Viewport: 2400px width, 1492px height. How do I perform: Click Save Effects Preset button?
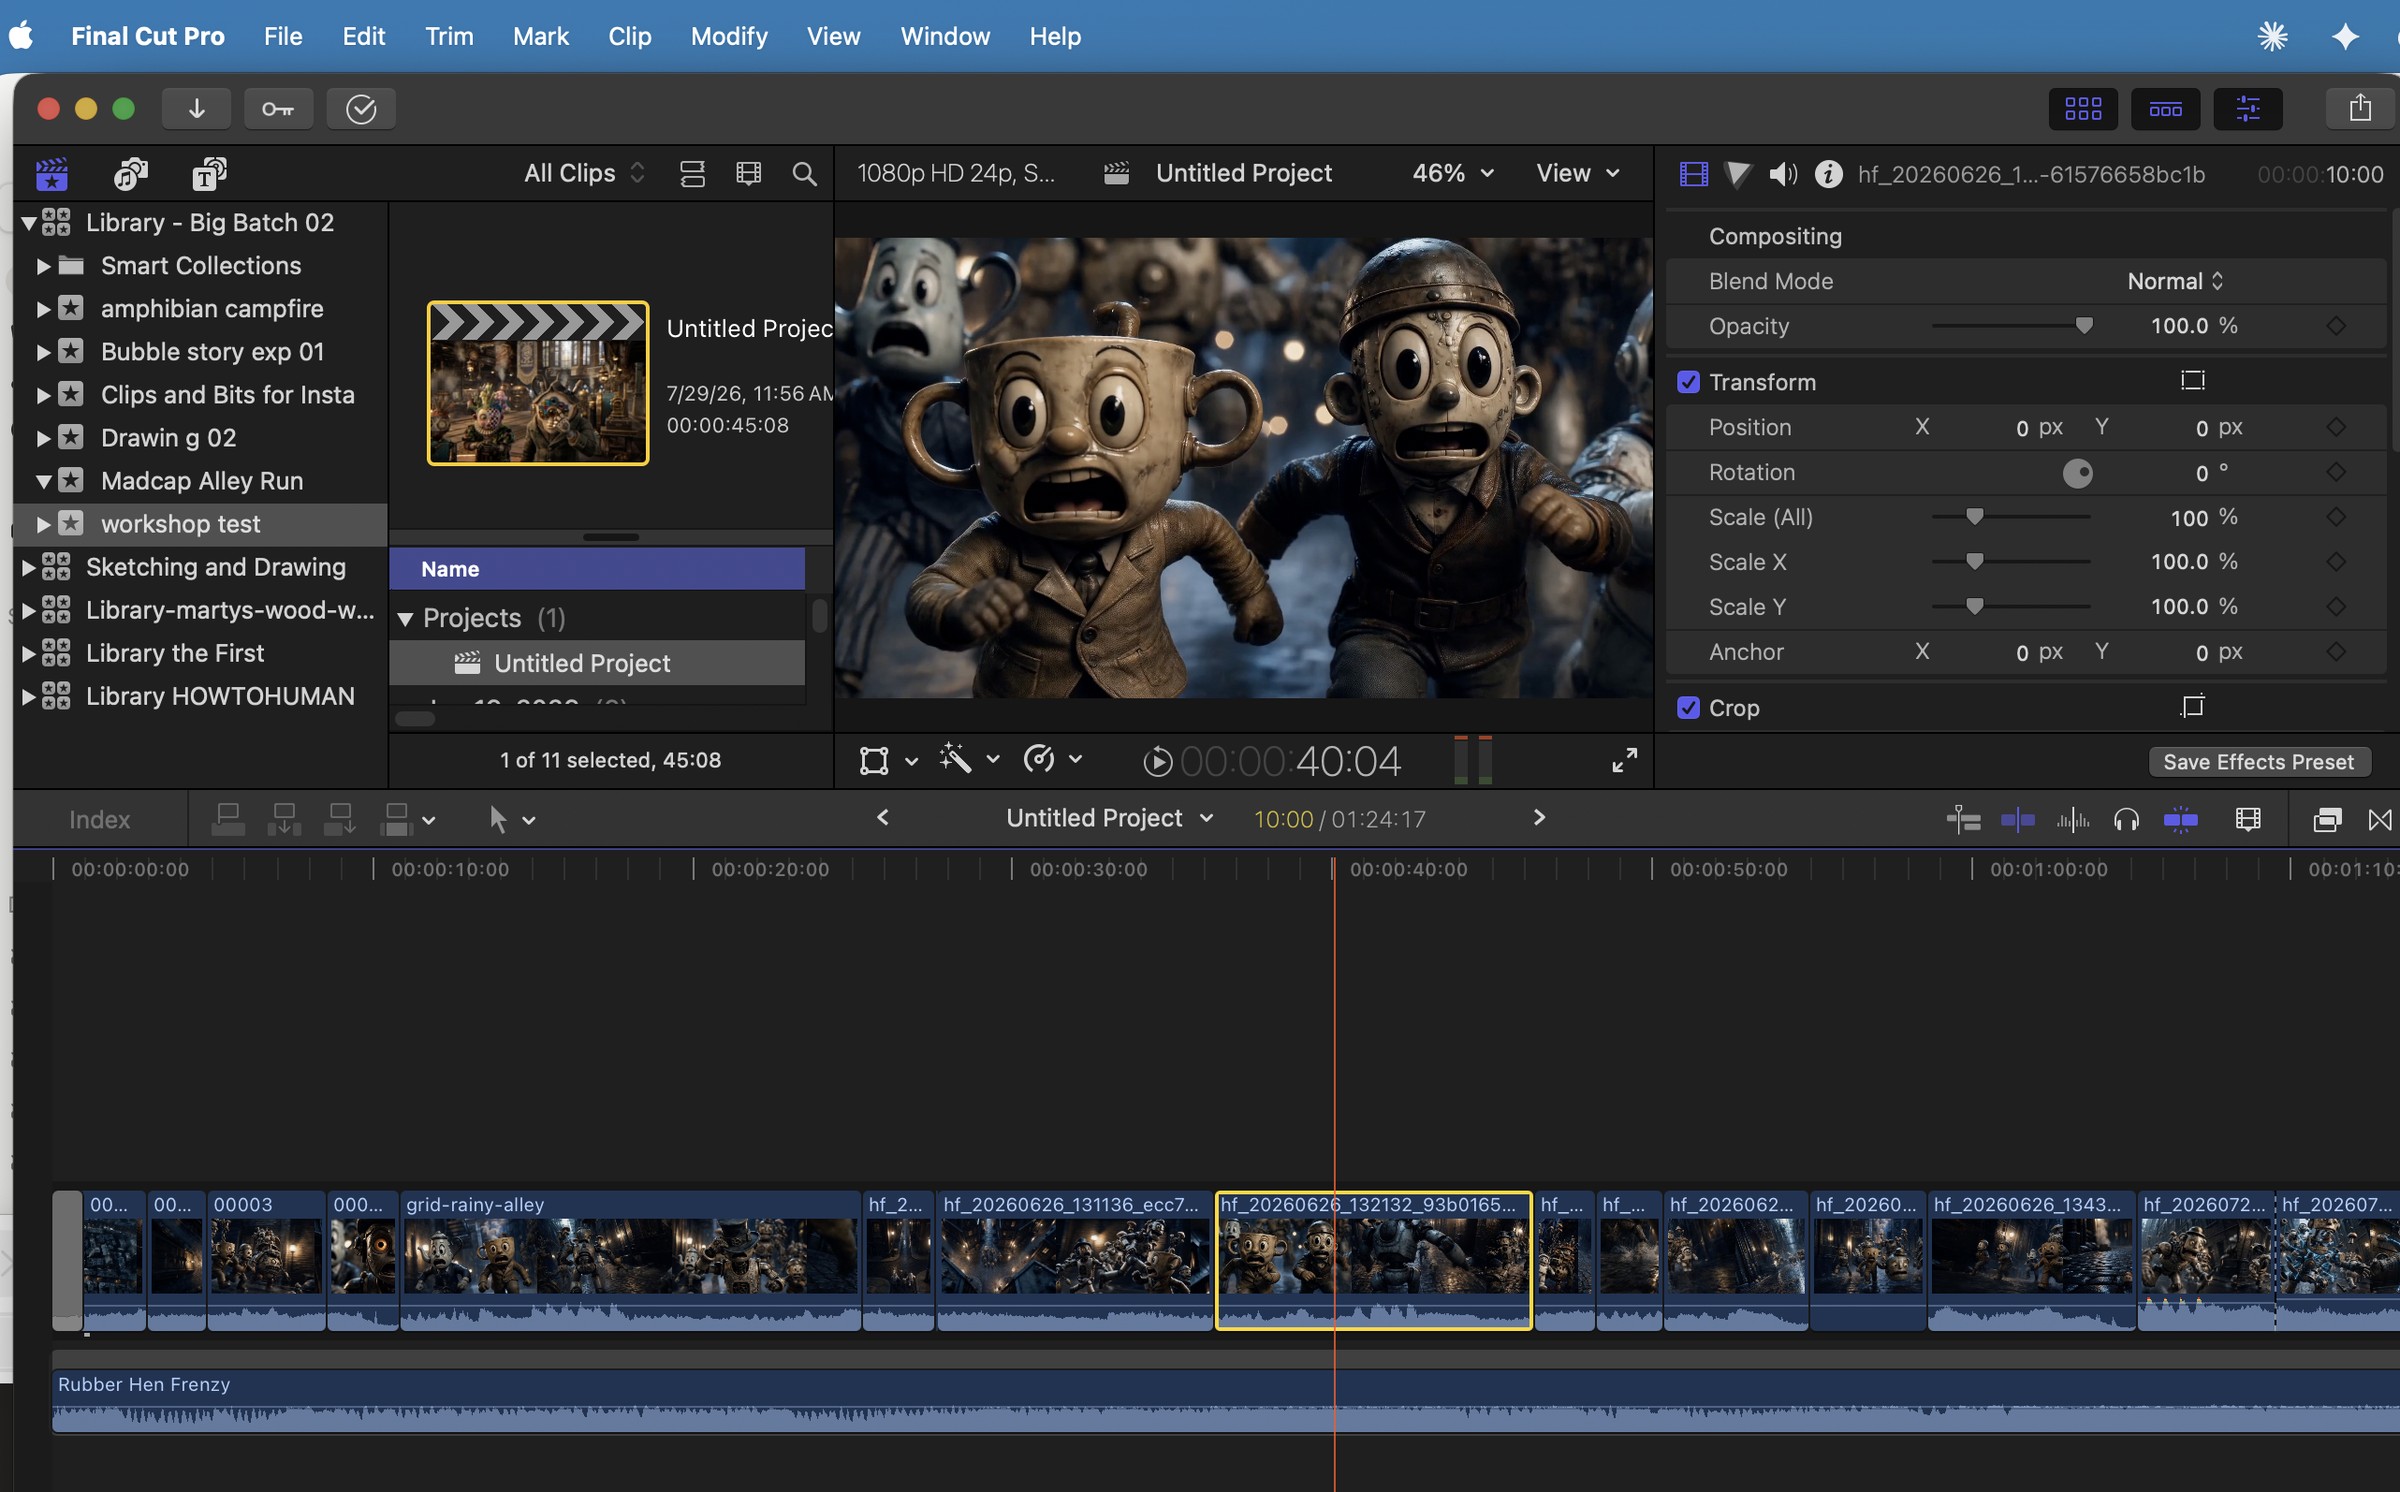(x=2258, y=762)
